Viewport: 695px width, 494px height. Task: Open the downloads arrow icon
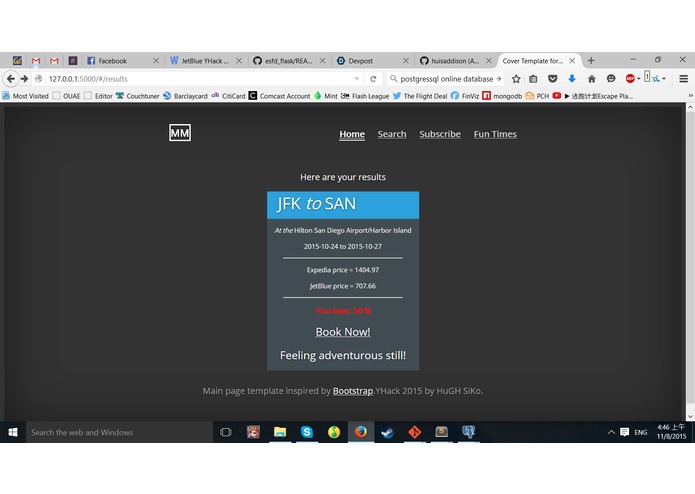click(572, 79)
